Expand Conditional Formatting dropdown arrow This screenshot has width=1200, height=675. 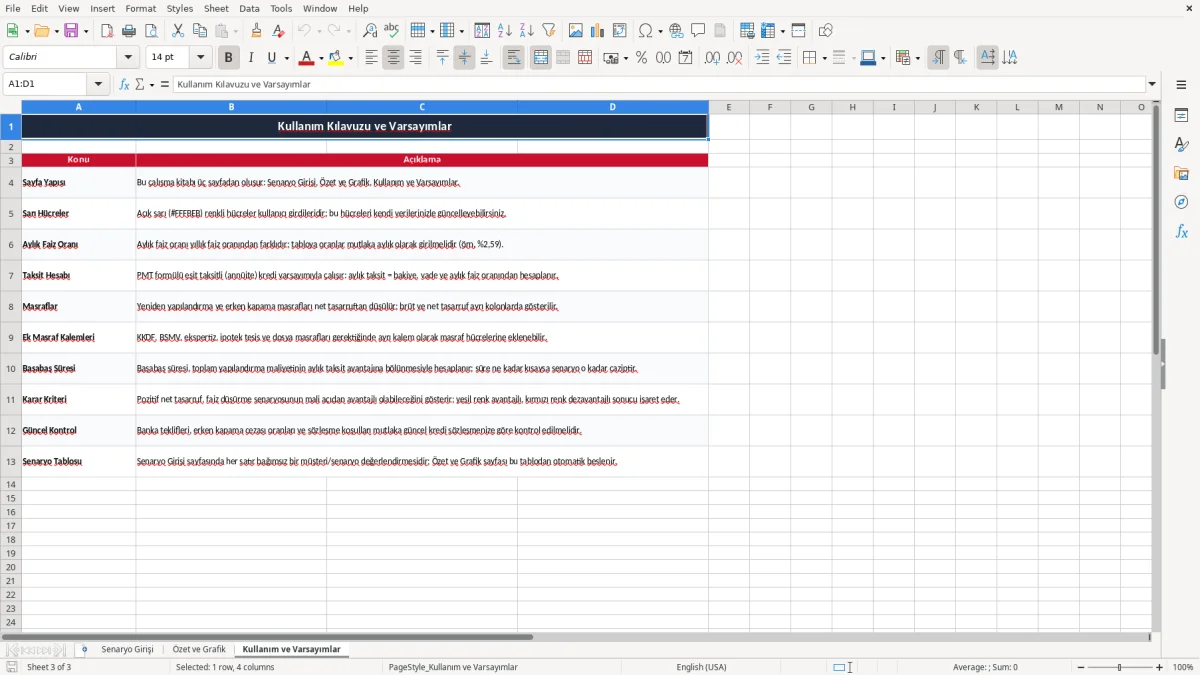pyautogui.click(x=917, y=58)
